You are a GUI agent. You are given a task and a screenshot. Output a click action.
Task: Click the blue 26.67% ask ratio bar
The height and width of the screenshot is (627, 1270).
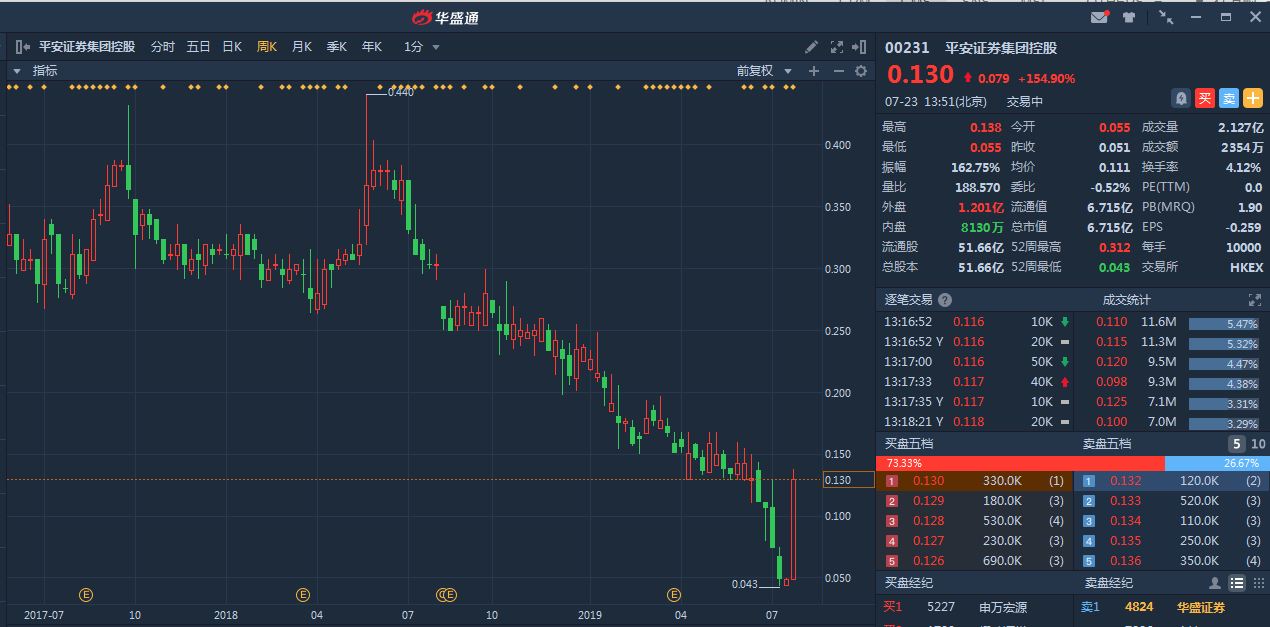point(1215,464)
